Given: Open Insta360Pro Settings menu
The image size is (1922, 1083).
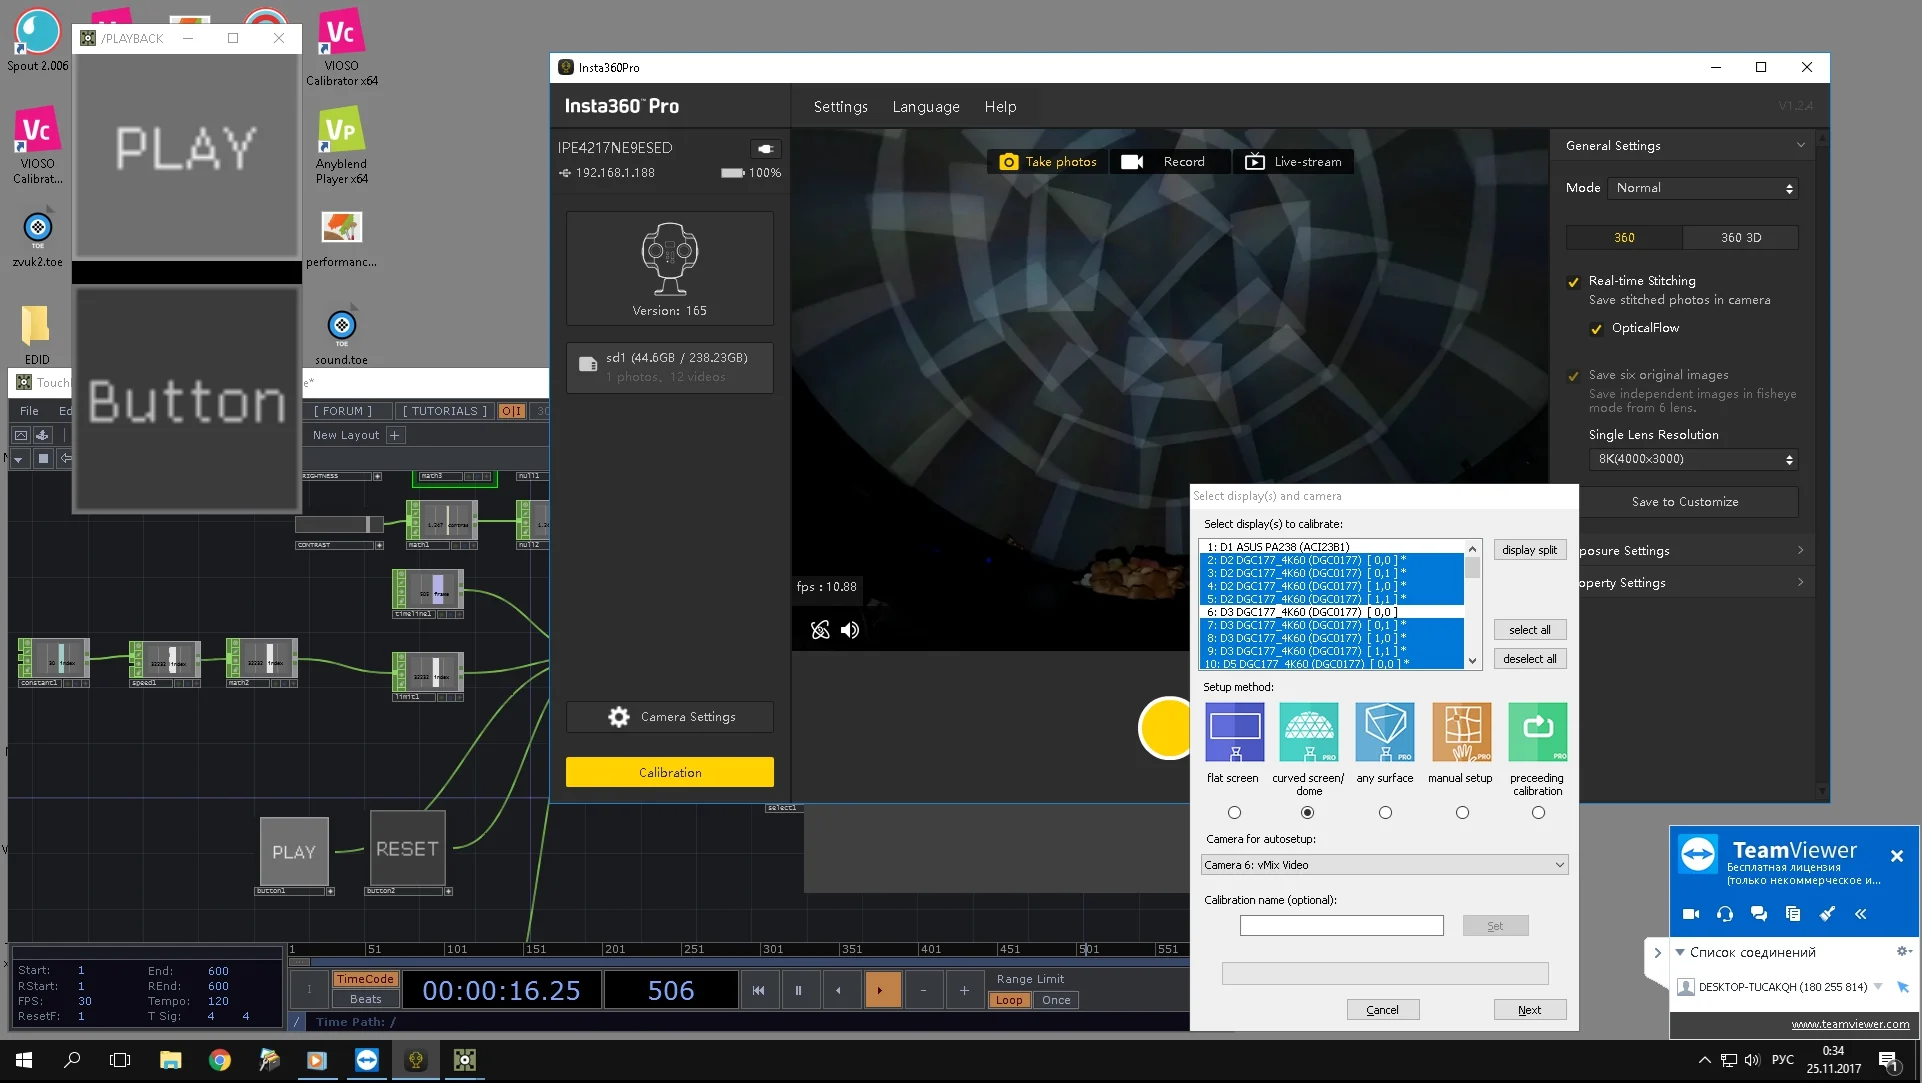Looking at the screenshot, I should [840, 107].
